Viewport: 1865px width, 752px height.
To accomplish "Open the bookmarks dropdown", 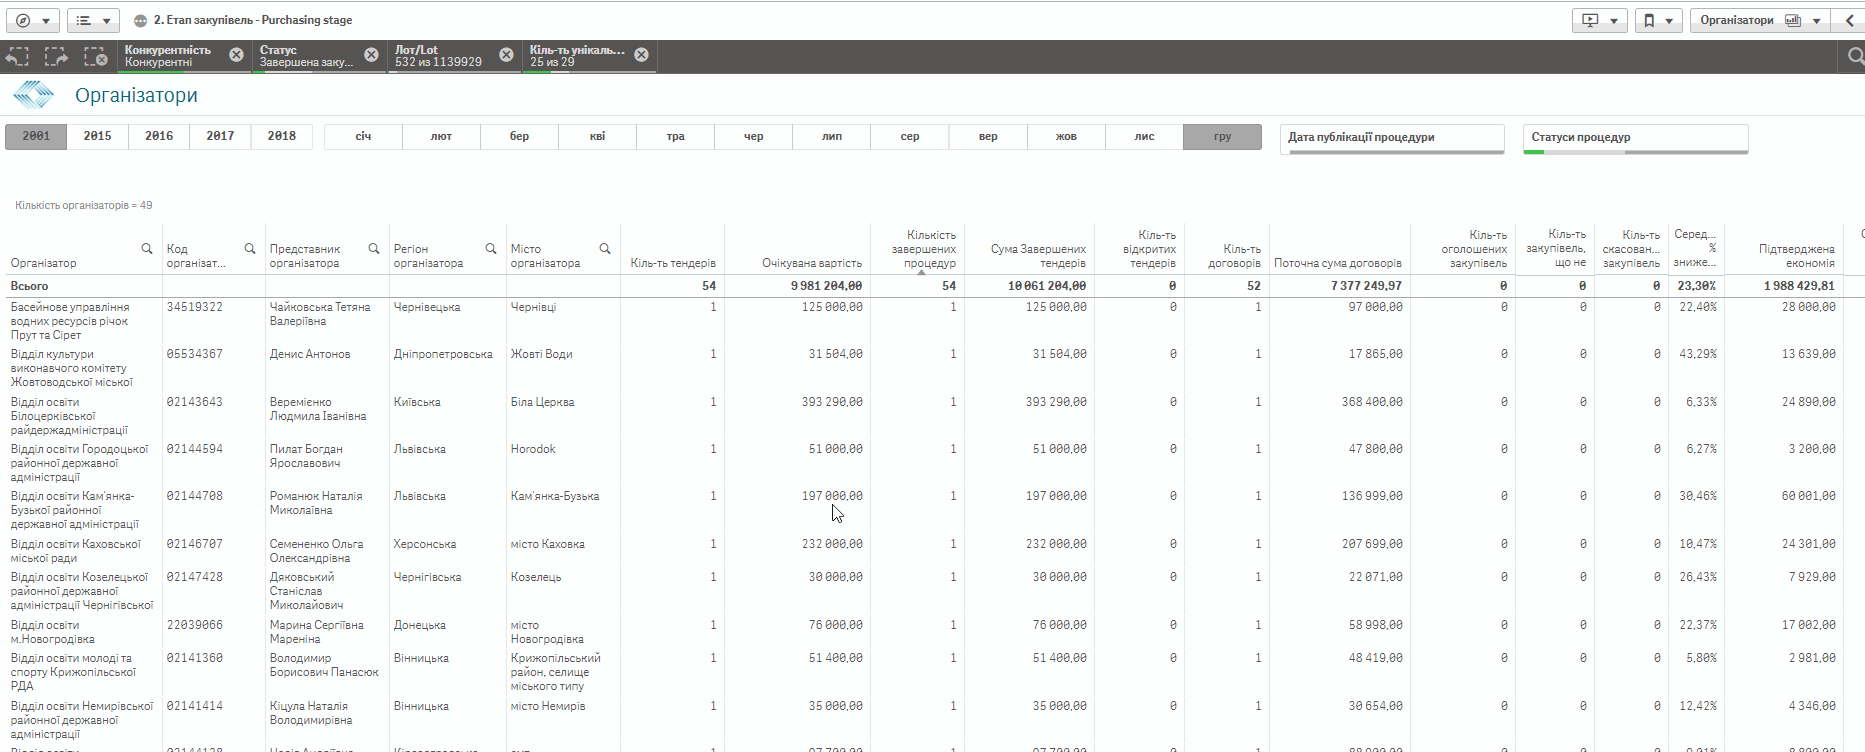I will pos(1659,20).
